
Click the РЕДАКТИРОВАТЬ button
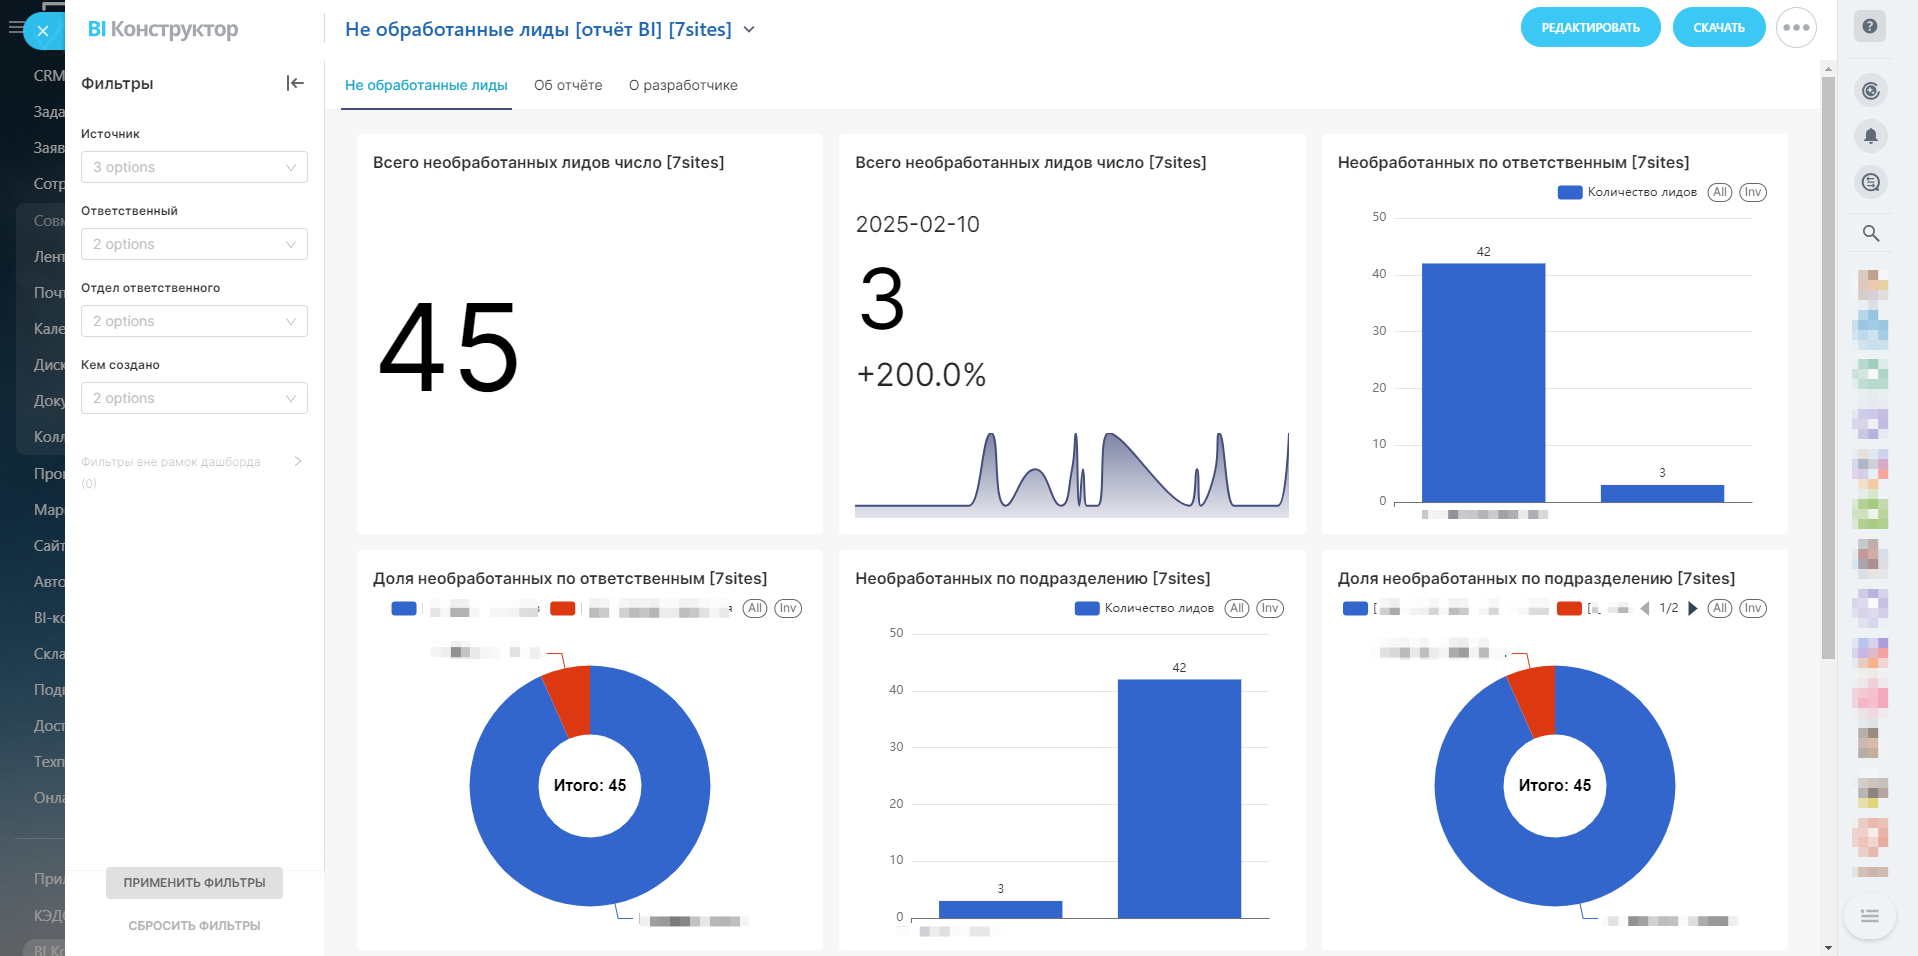pos(1590,28)
